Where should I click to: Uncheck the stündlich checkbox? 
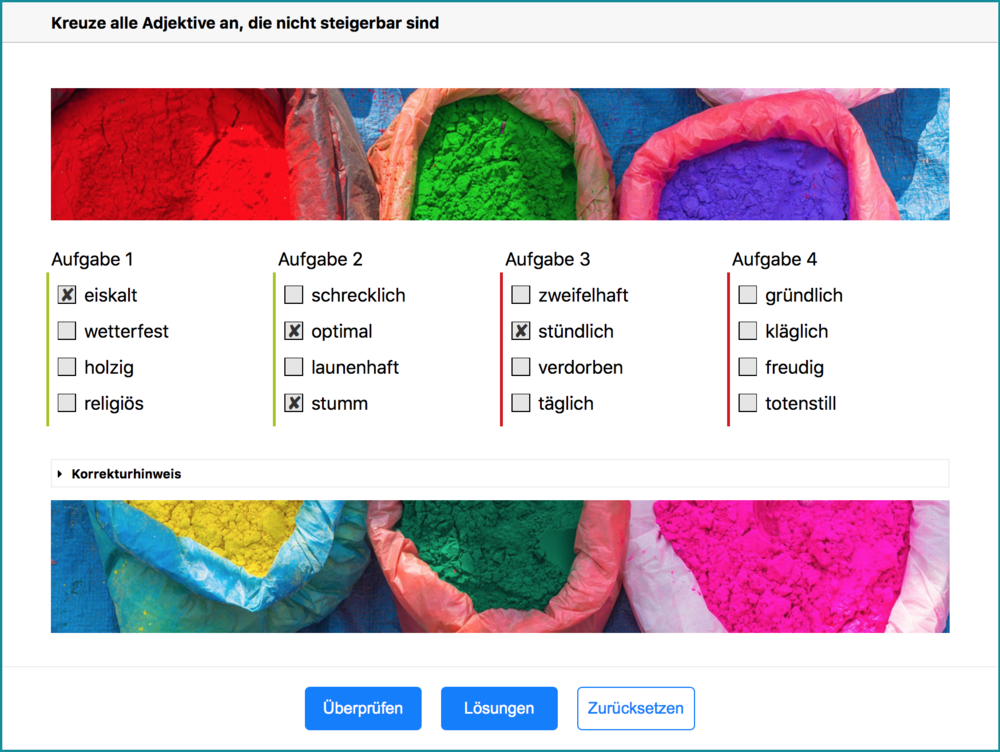[521, 330]
